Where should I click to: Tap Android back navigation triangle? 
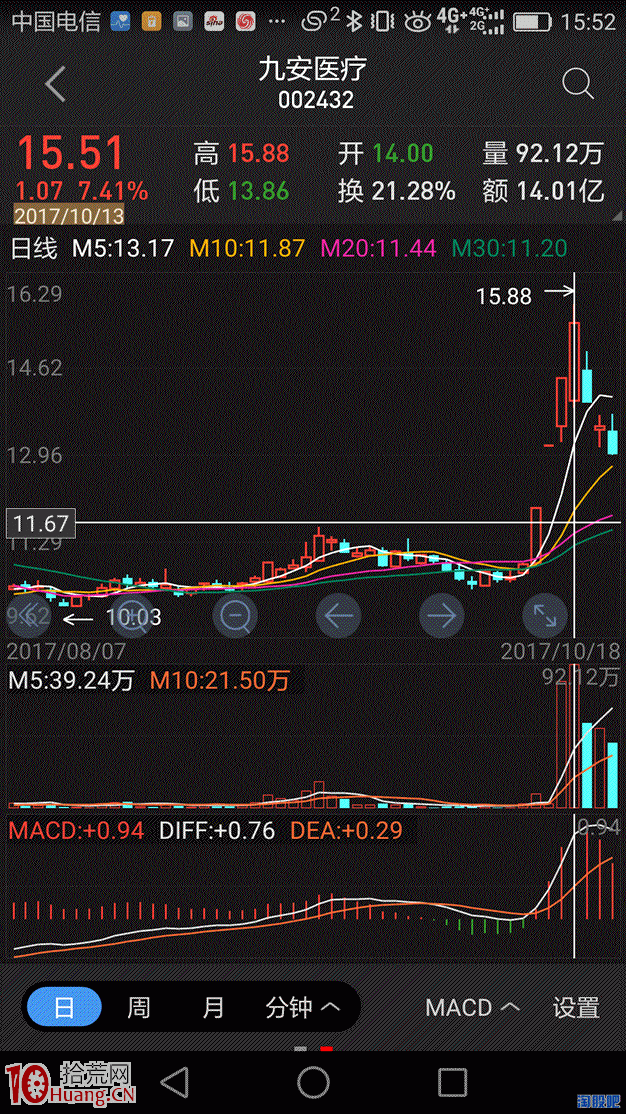[x=174, y=1082]
